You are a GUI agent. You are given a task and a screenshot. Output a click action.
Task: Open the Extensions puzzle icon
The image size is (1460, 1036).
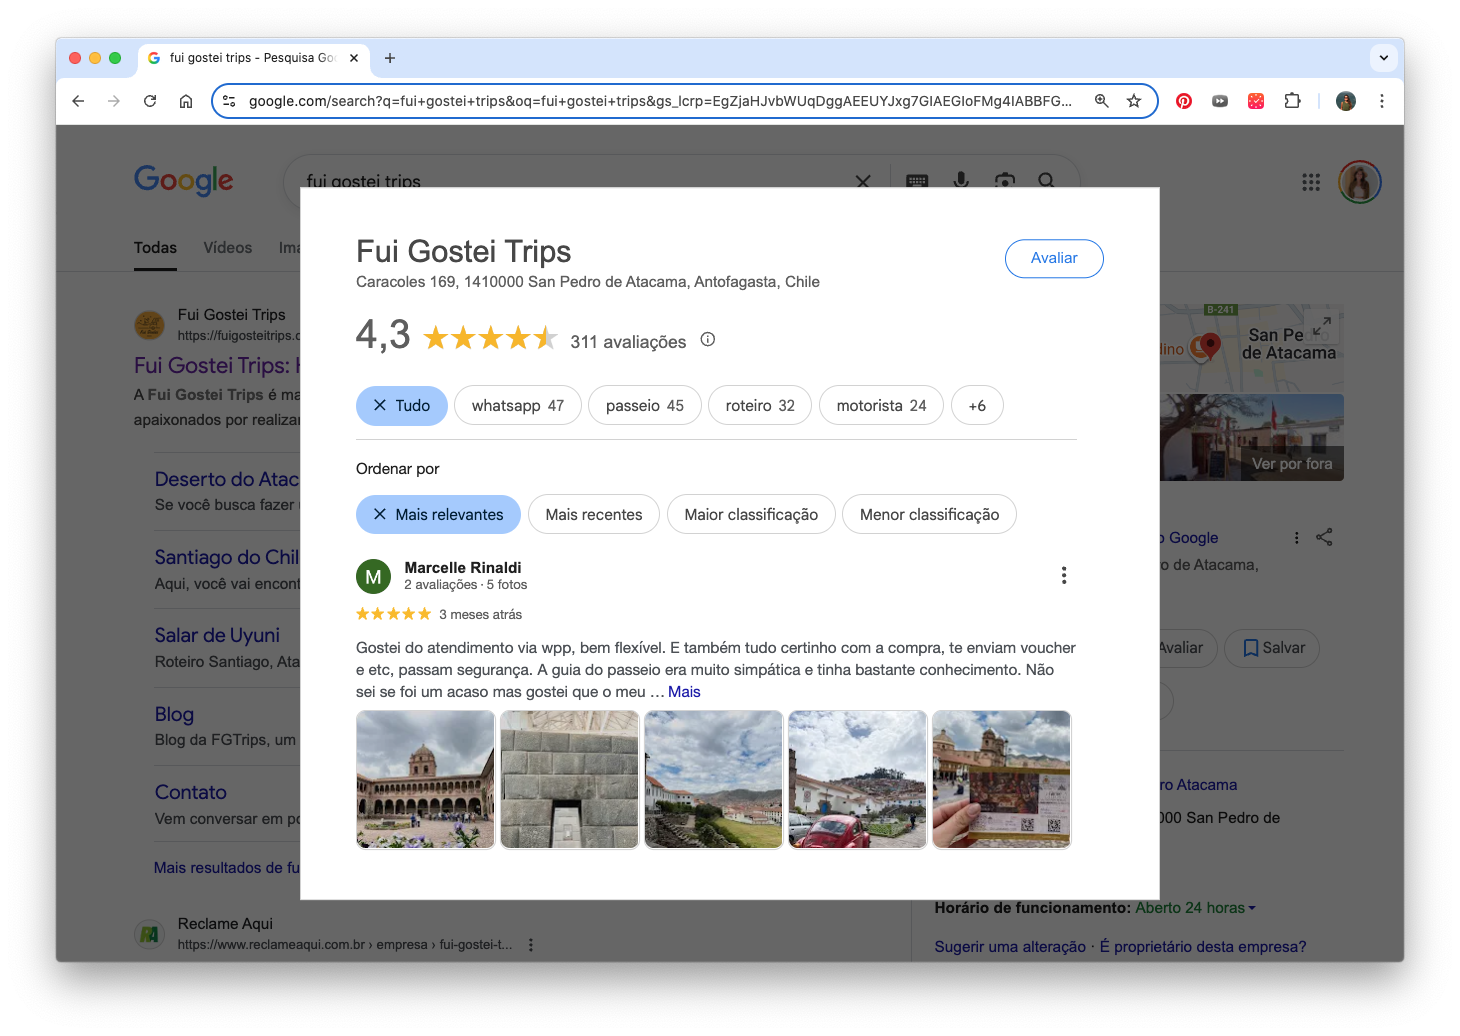1292,101
